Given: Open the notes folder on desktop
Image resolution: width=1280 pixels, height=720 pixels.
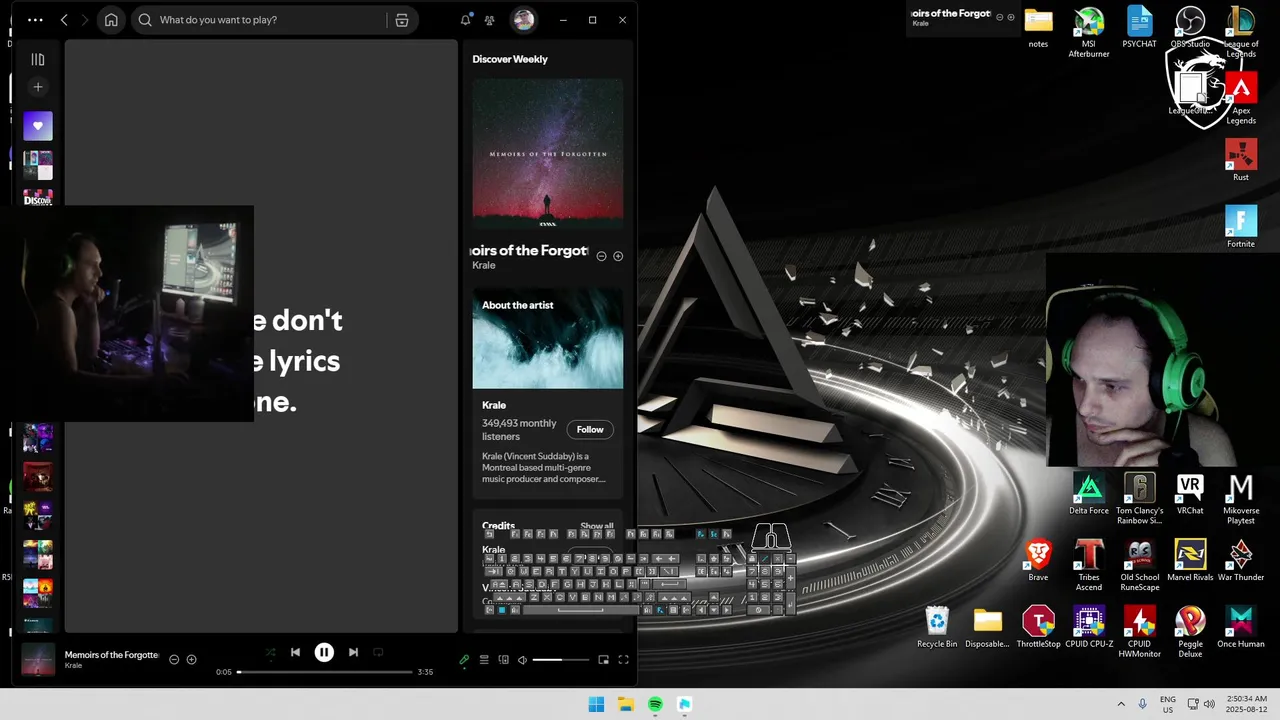Looking at the screenshot, I should pos(1038,28).
